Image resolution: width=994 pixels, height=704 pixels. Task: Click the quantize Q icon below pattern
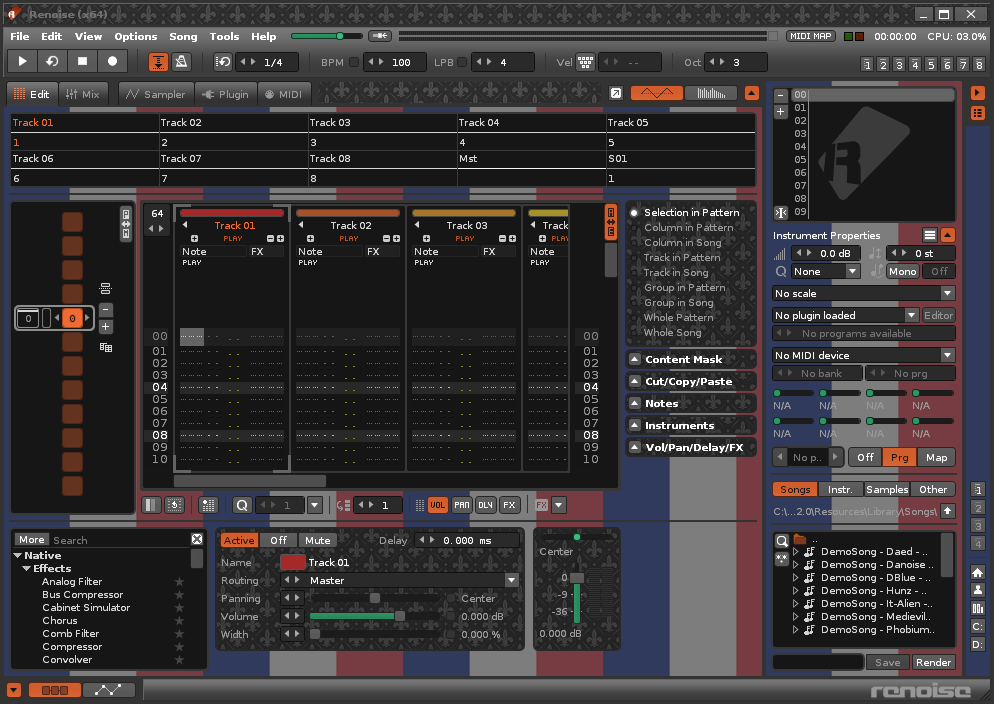(x=242, y=505)
